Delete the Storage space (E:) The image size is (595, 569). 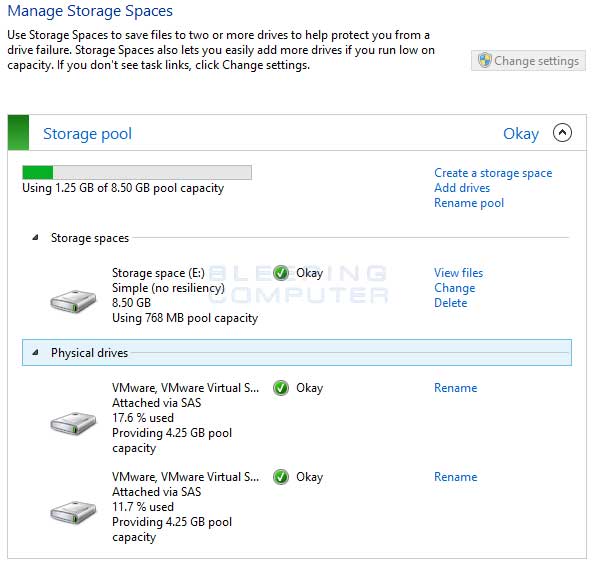click(450, 303)
